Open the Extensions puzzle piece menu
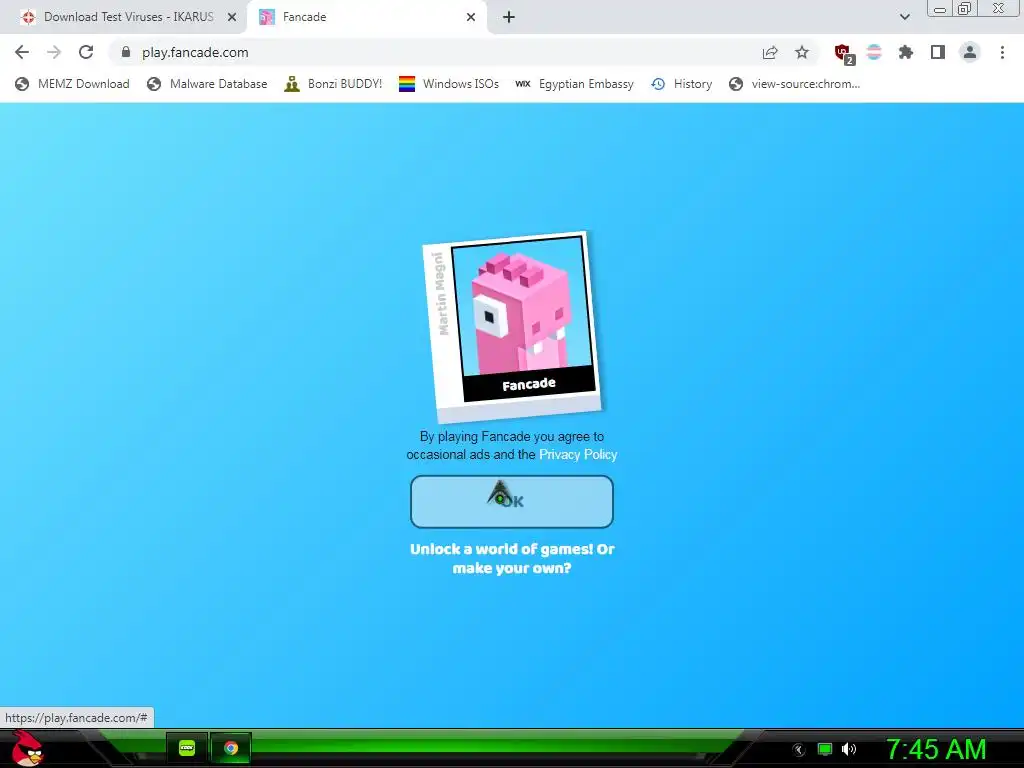The image size is (1024, 768). click(x=906, y=52)
